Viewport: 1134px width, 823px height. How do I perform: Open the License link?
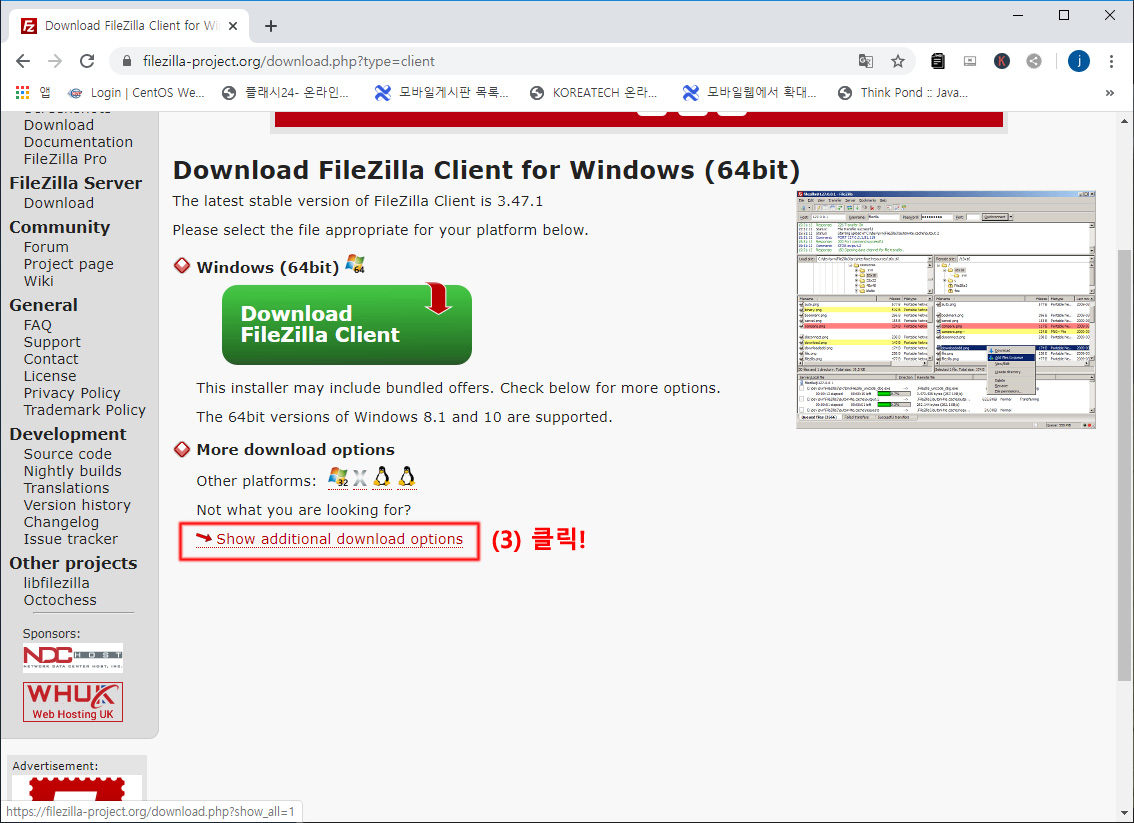point(50,376)
